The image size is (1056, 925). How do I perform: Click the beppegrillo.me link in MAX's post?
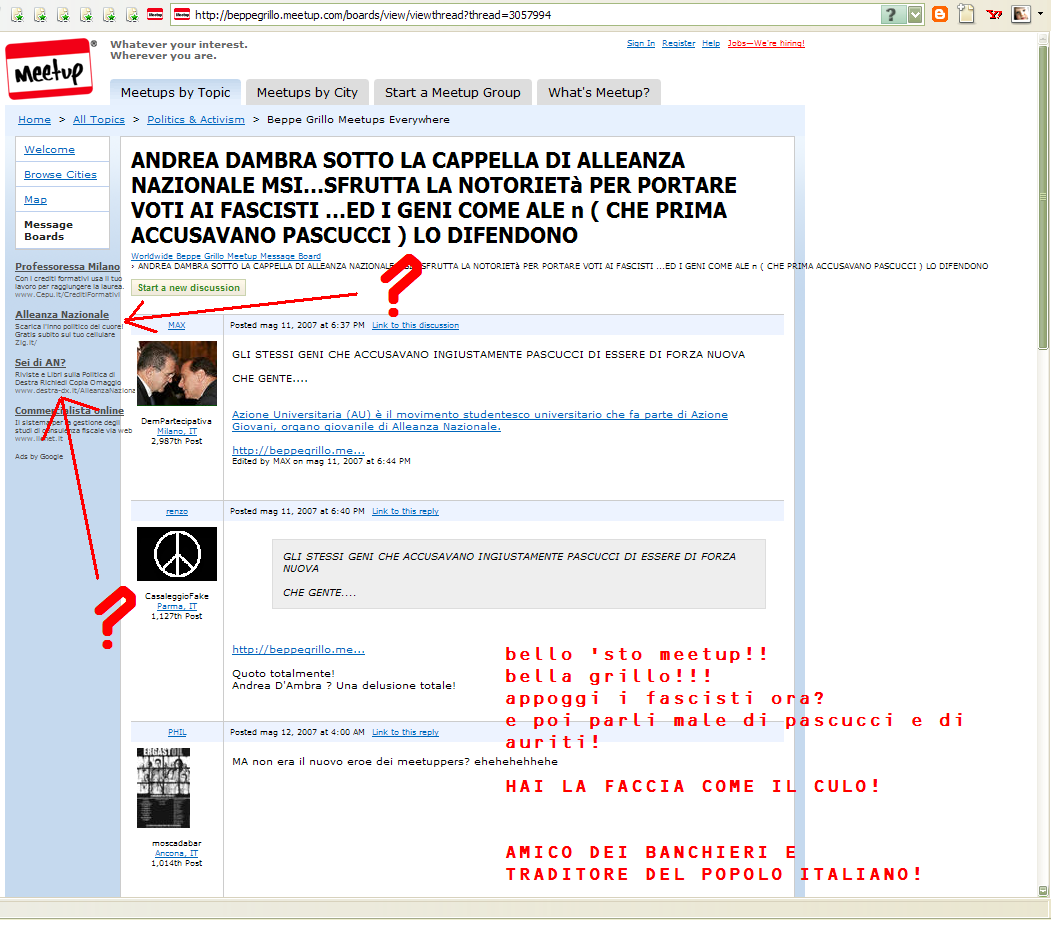tap(298, 450)
